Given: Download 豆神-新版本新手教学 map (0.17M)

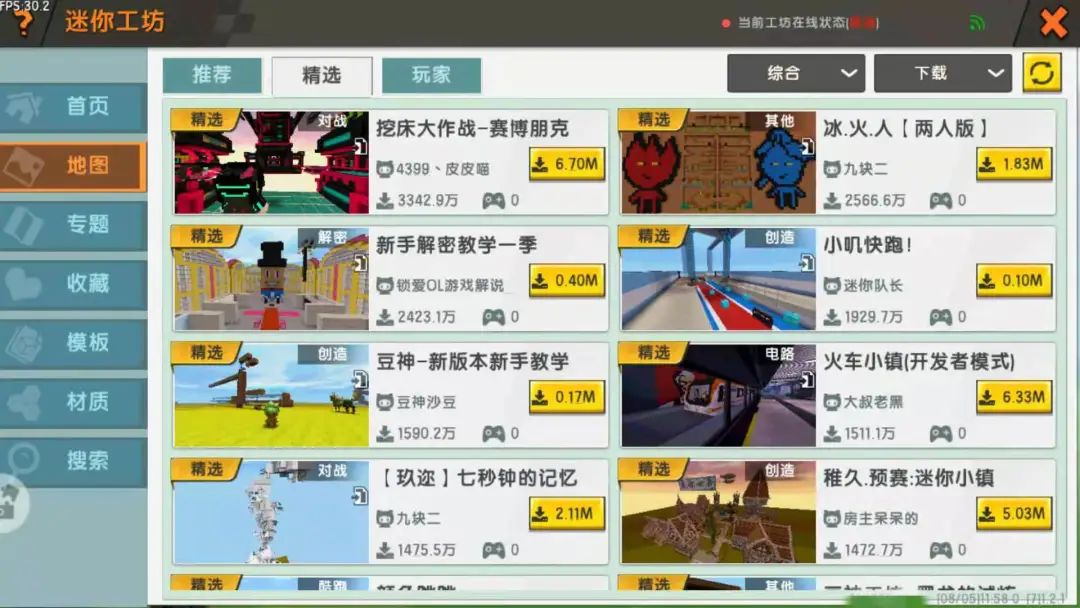Looking at the screenshot, I should click(567, 397).
